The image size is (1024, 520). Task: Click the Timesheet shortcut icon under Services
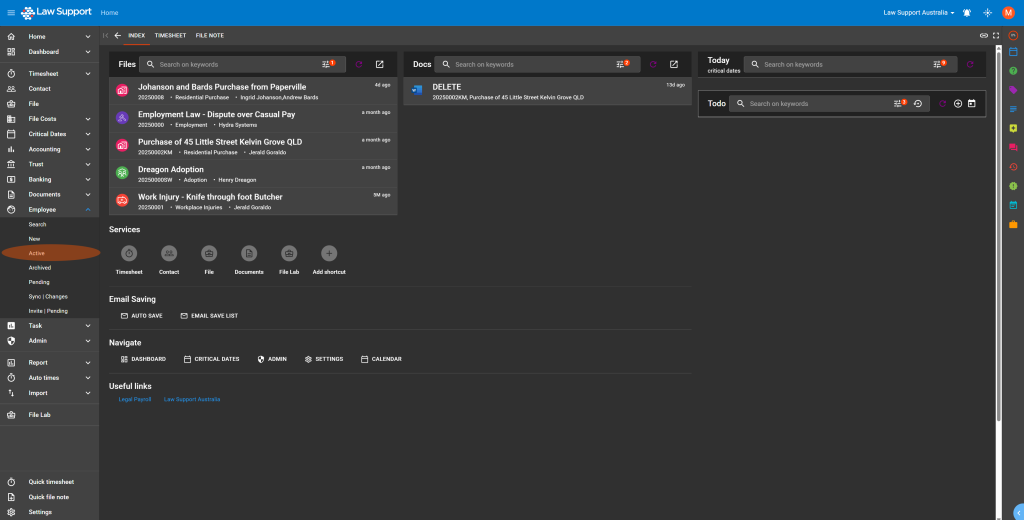[129, 254]
